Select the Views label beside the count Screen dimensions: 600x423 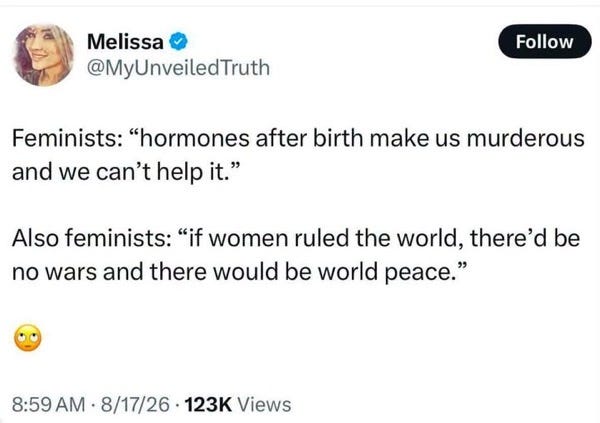[264, 405]
